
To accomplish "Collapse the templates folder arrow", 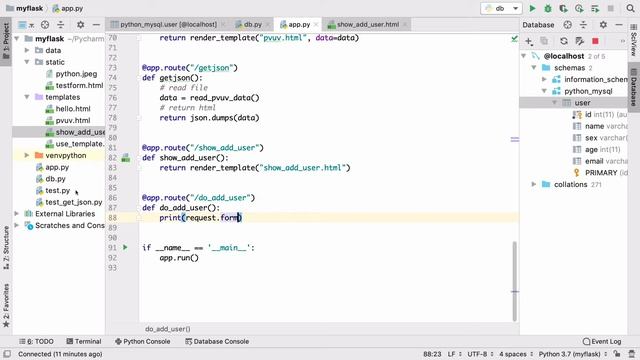I will tap(27, 97).
